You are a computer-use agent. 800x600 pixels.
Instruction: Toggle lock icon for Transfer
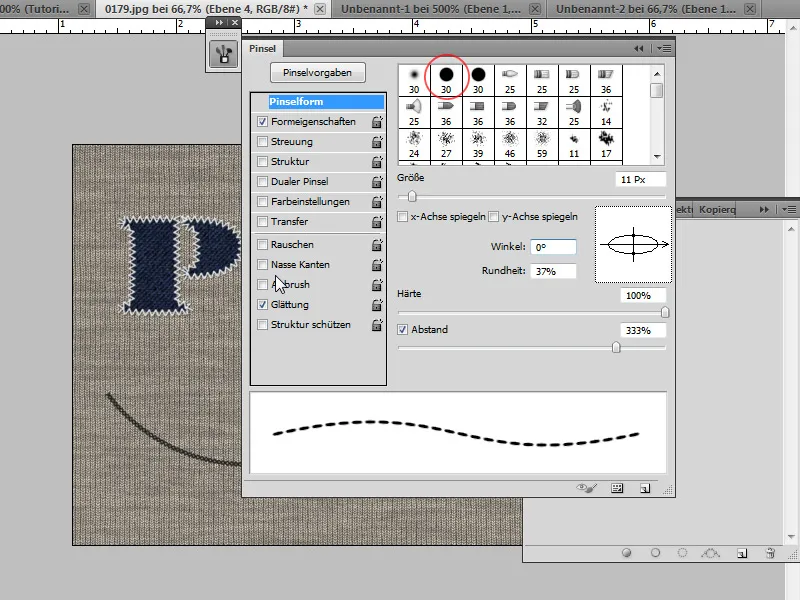[377, 222]
